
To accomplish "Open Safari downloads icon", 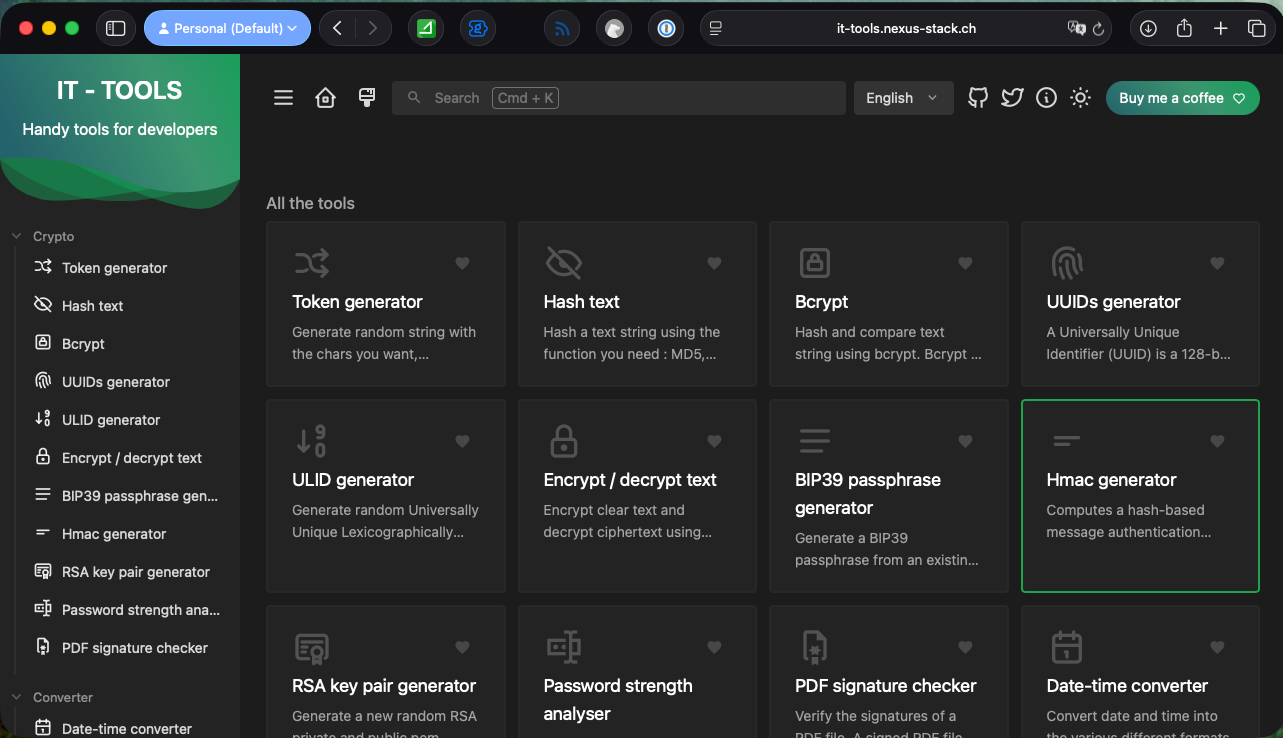I will [x=1148, y=28].
